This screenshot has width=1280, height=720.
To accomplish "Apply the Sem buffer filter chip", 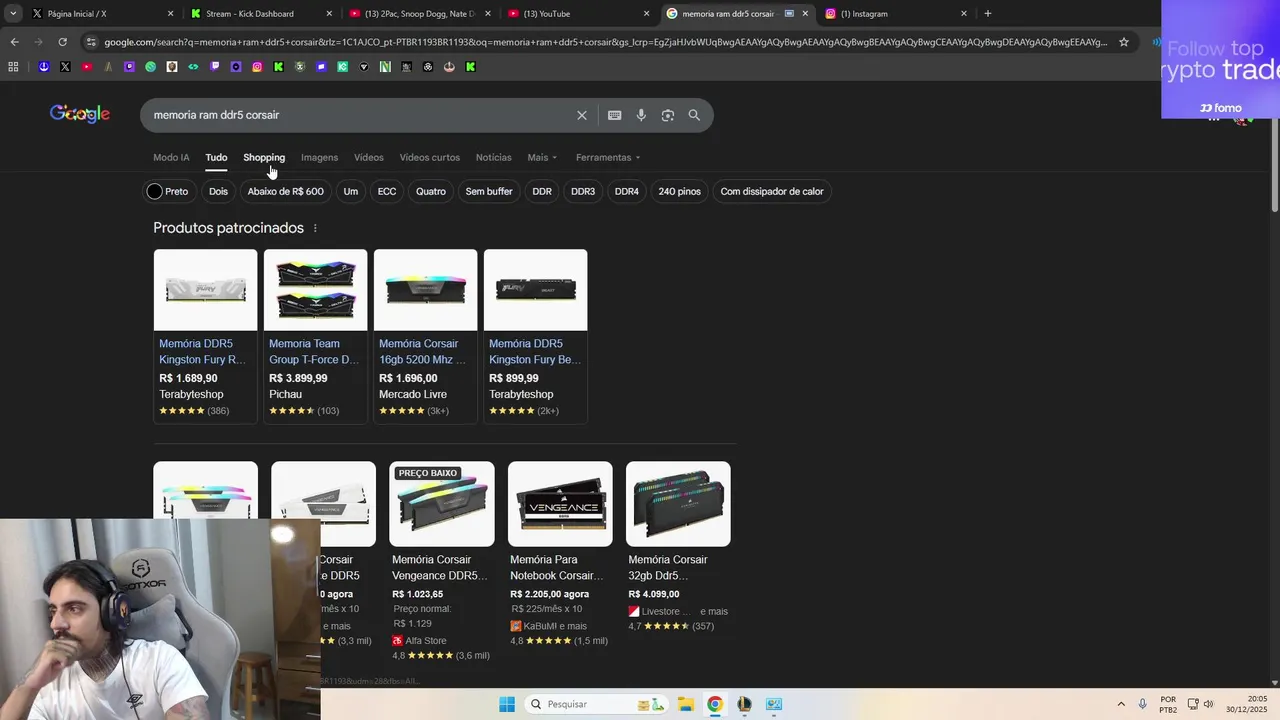I will 489,191.
